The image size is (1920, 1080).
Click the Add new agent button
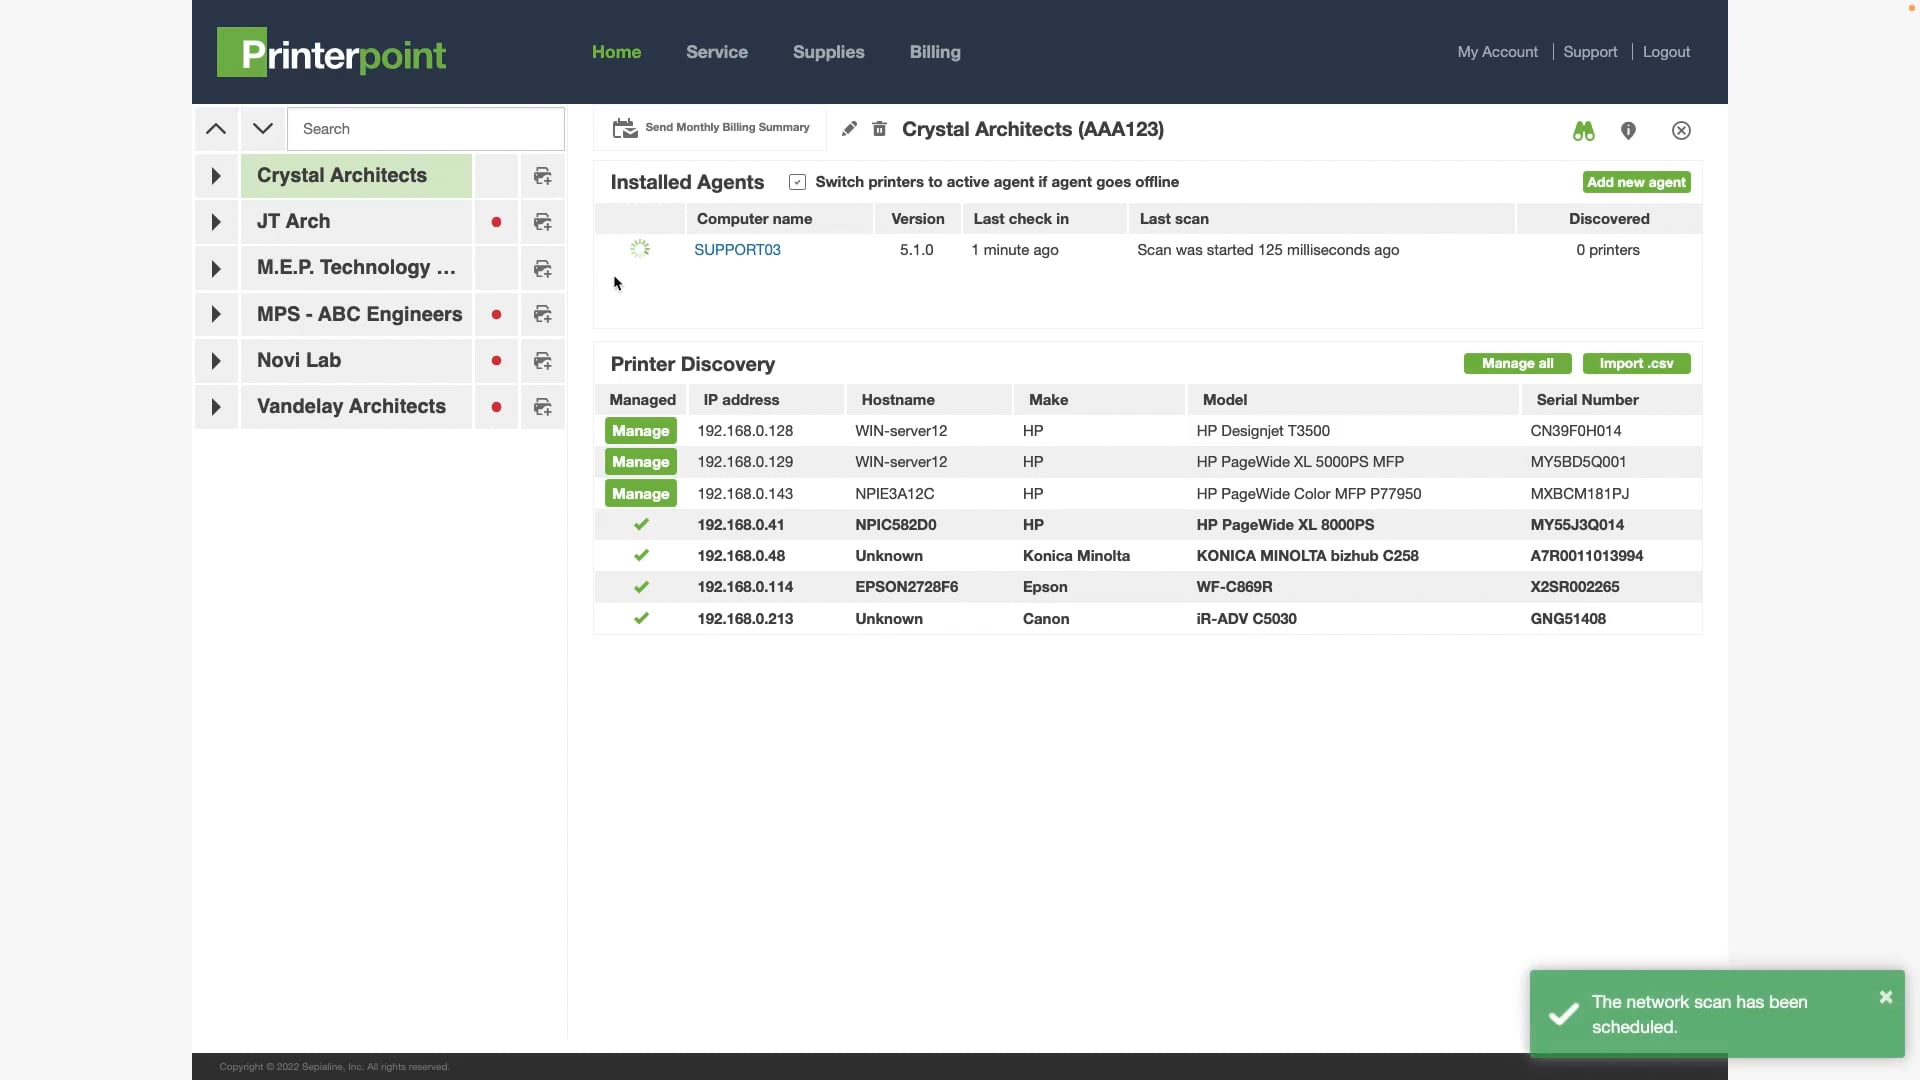(1637, 182)
